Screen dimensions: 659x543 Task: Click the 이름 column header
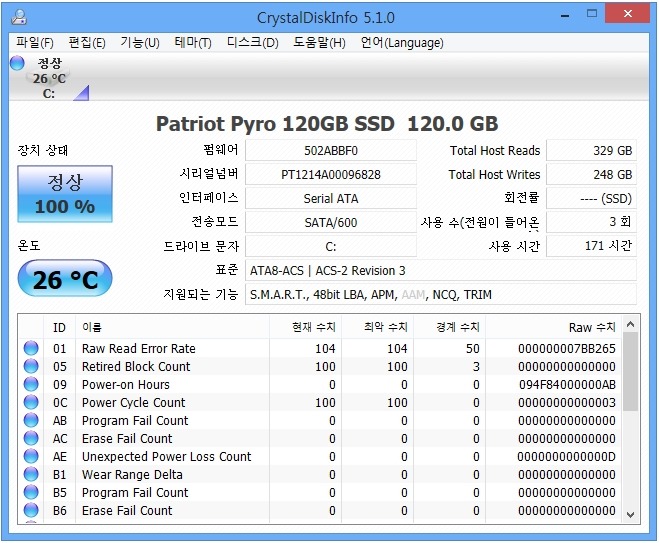coord(172,327)
